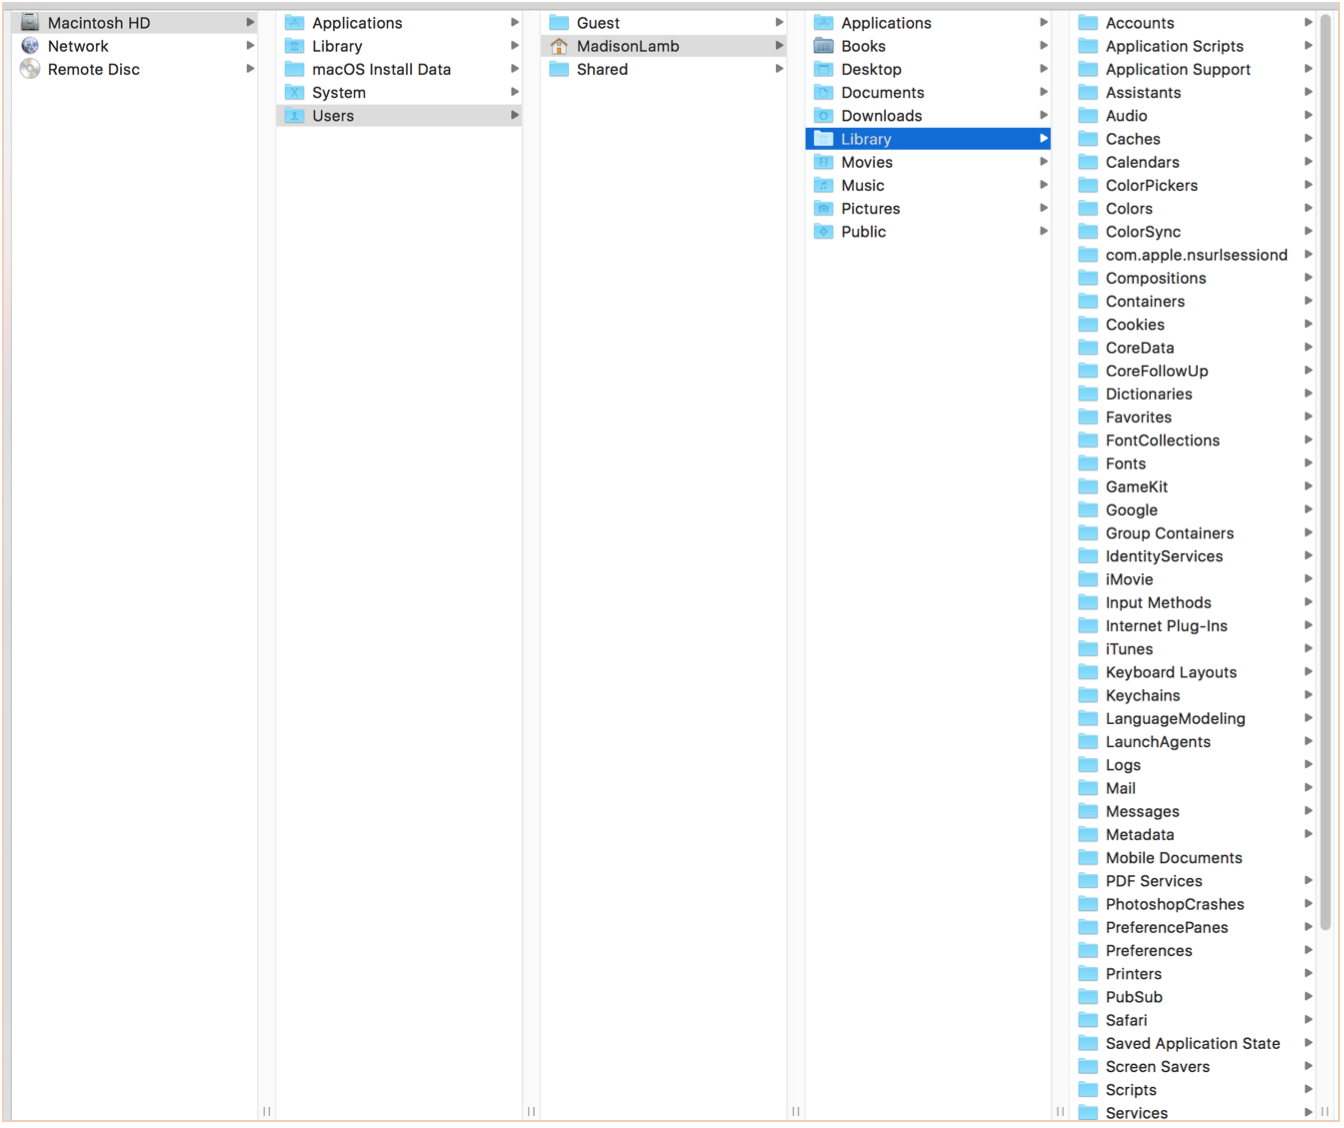Click the Music folder icon
This screenshot has height=1128, width=1344.
(x=824, y=185)
